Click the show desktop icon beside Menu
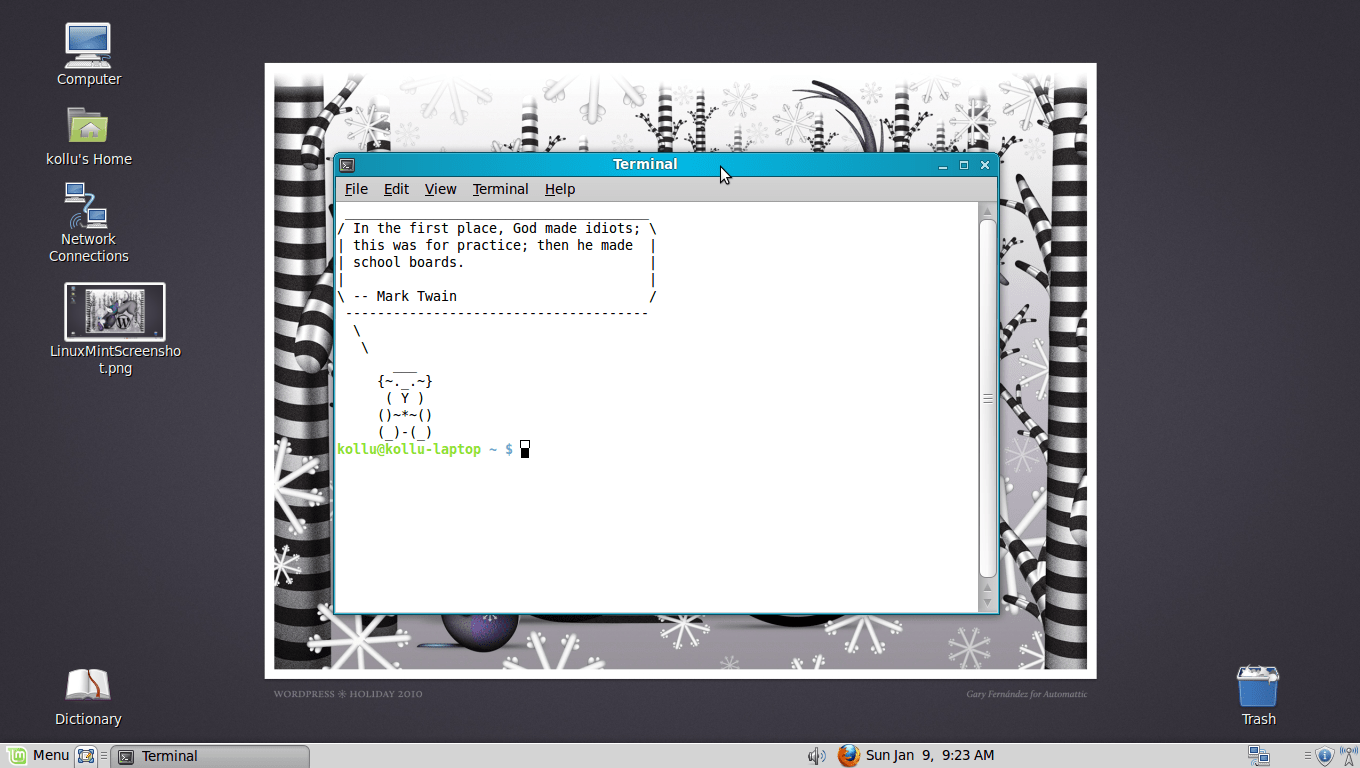Image resolution: width=1360 pixels, height=768 pixels. point(86,756)
